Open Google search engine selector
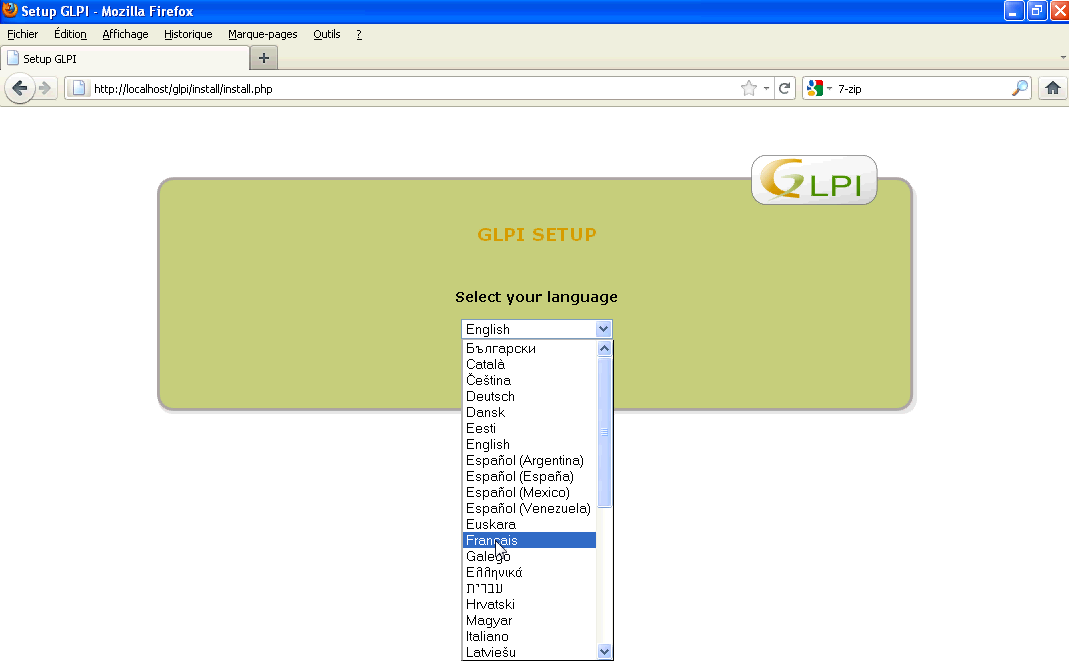1069x670 pixels. tap(819, 89)
